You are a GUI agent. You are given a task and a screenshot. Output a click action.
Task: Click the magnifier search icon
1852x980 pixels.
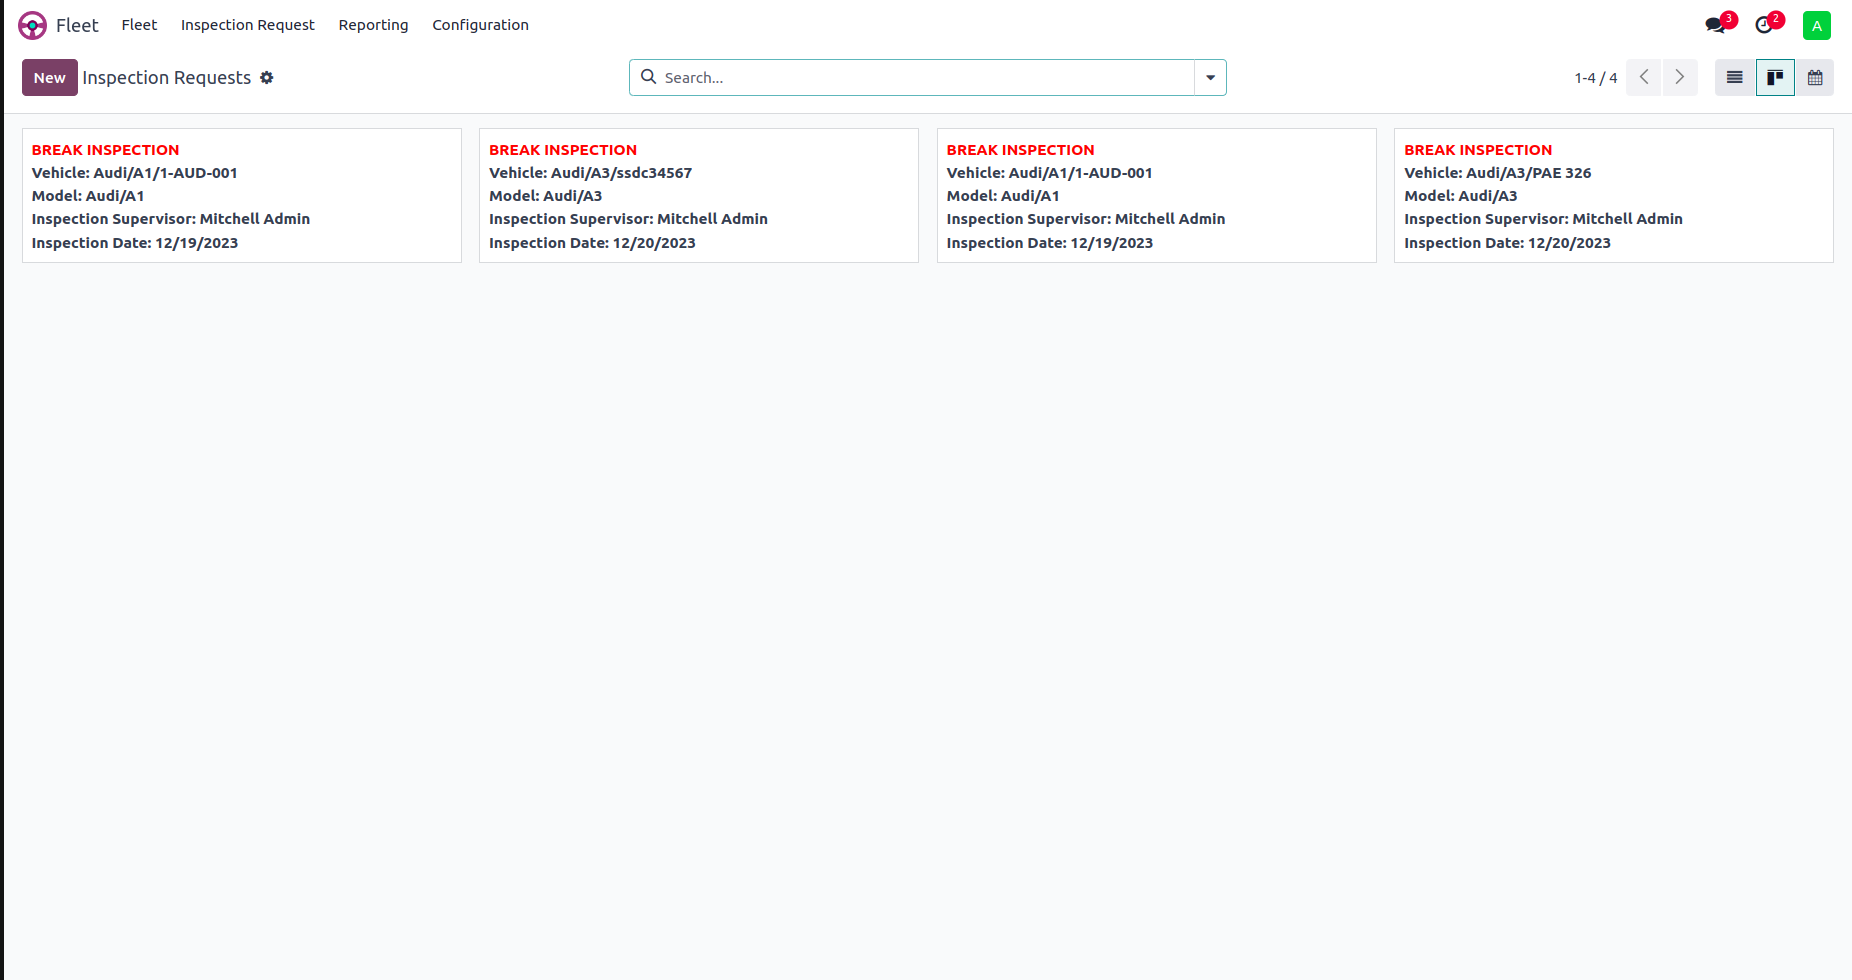click(648, 77)
